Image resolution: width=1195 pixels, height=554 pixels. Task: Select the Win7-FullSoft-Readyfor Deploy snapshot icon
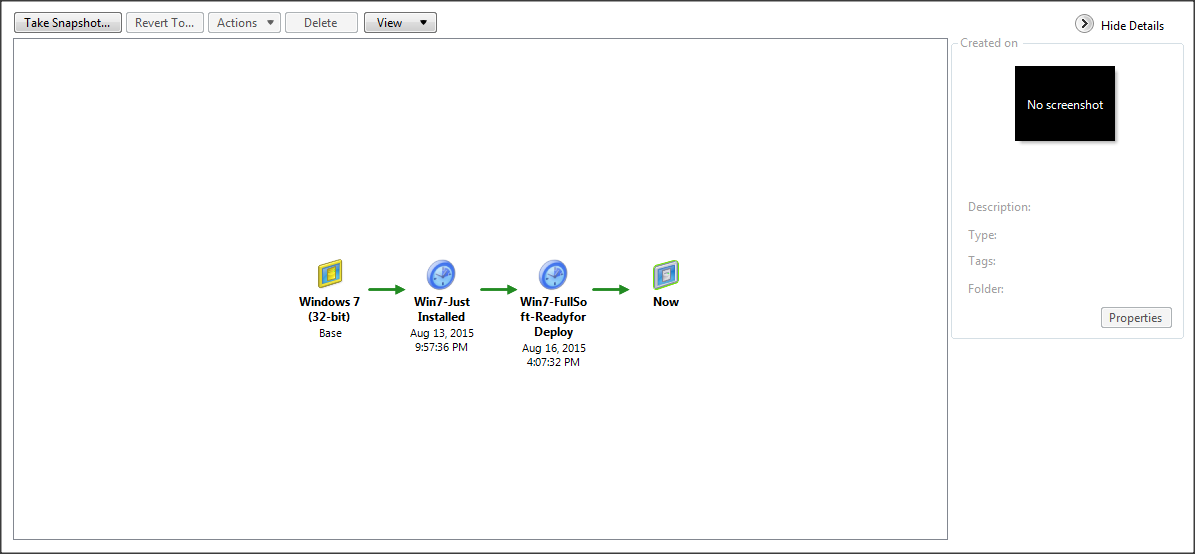553,274
